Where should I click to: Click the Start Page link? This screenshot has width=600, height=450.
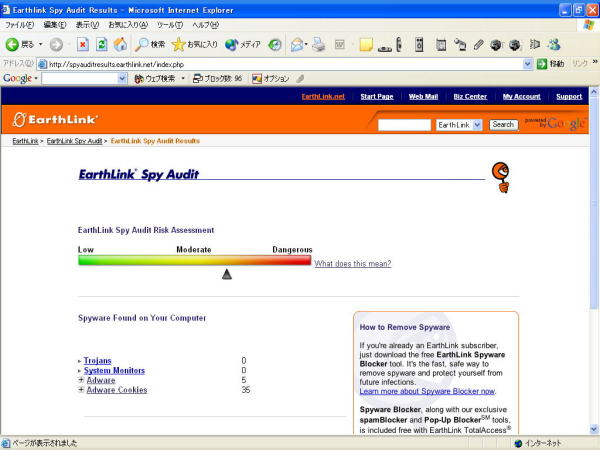[377, 96]
